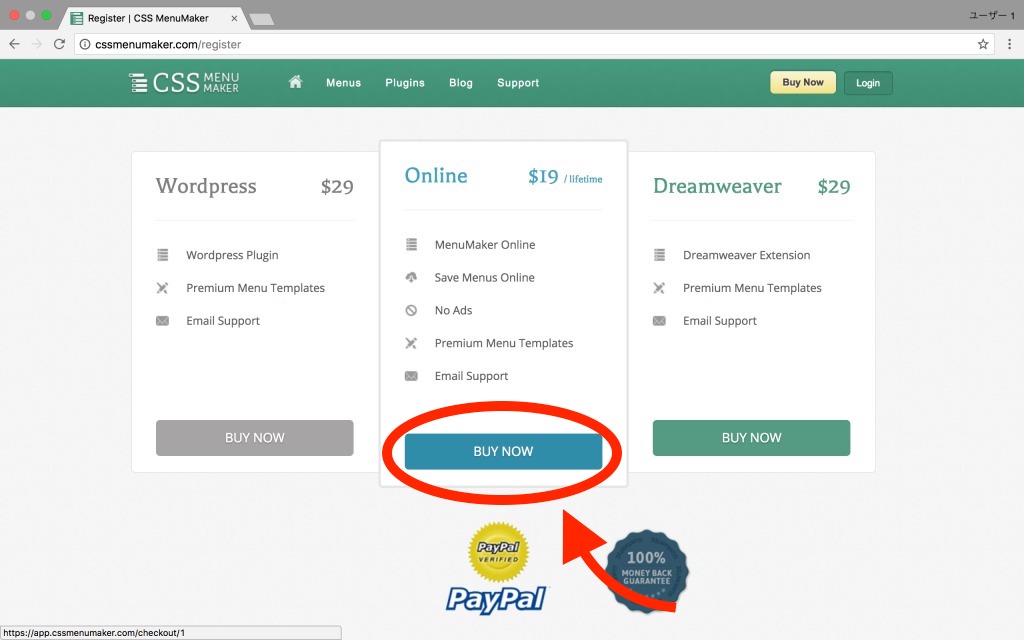The height and width of the screenshot is (640, 1024).
Task: Click the Wordpress plan heading
Action: [206, 186]
